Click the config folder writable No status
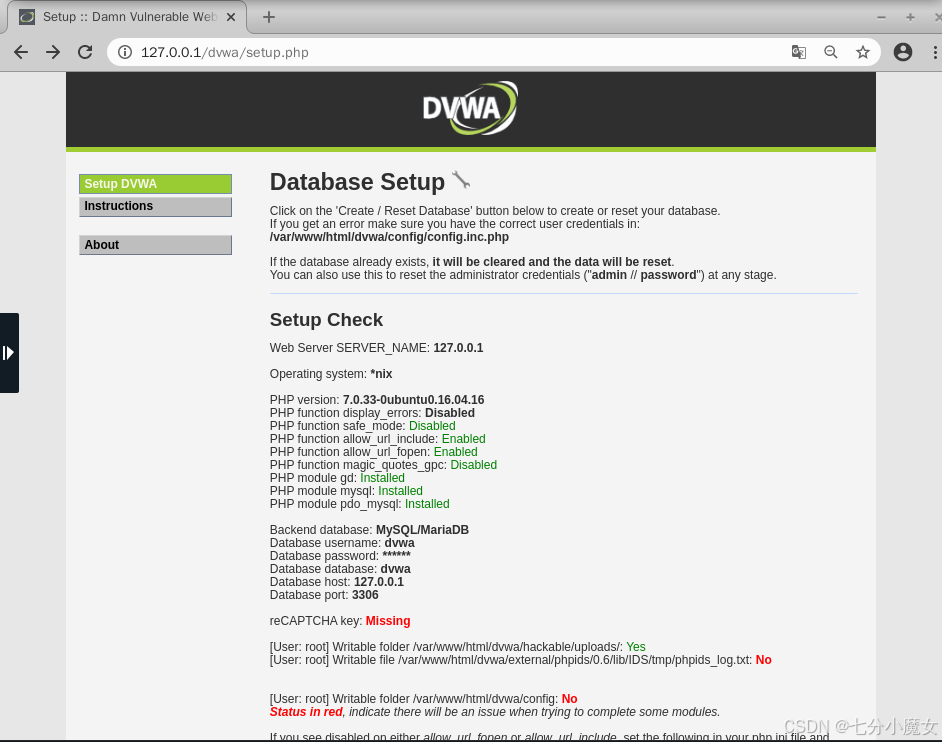Image resolution: width=942 pixels, height=742 pixels. click(x=570, y=699)
